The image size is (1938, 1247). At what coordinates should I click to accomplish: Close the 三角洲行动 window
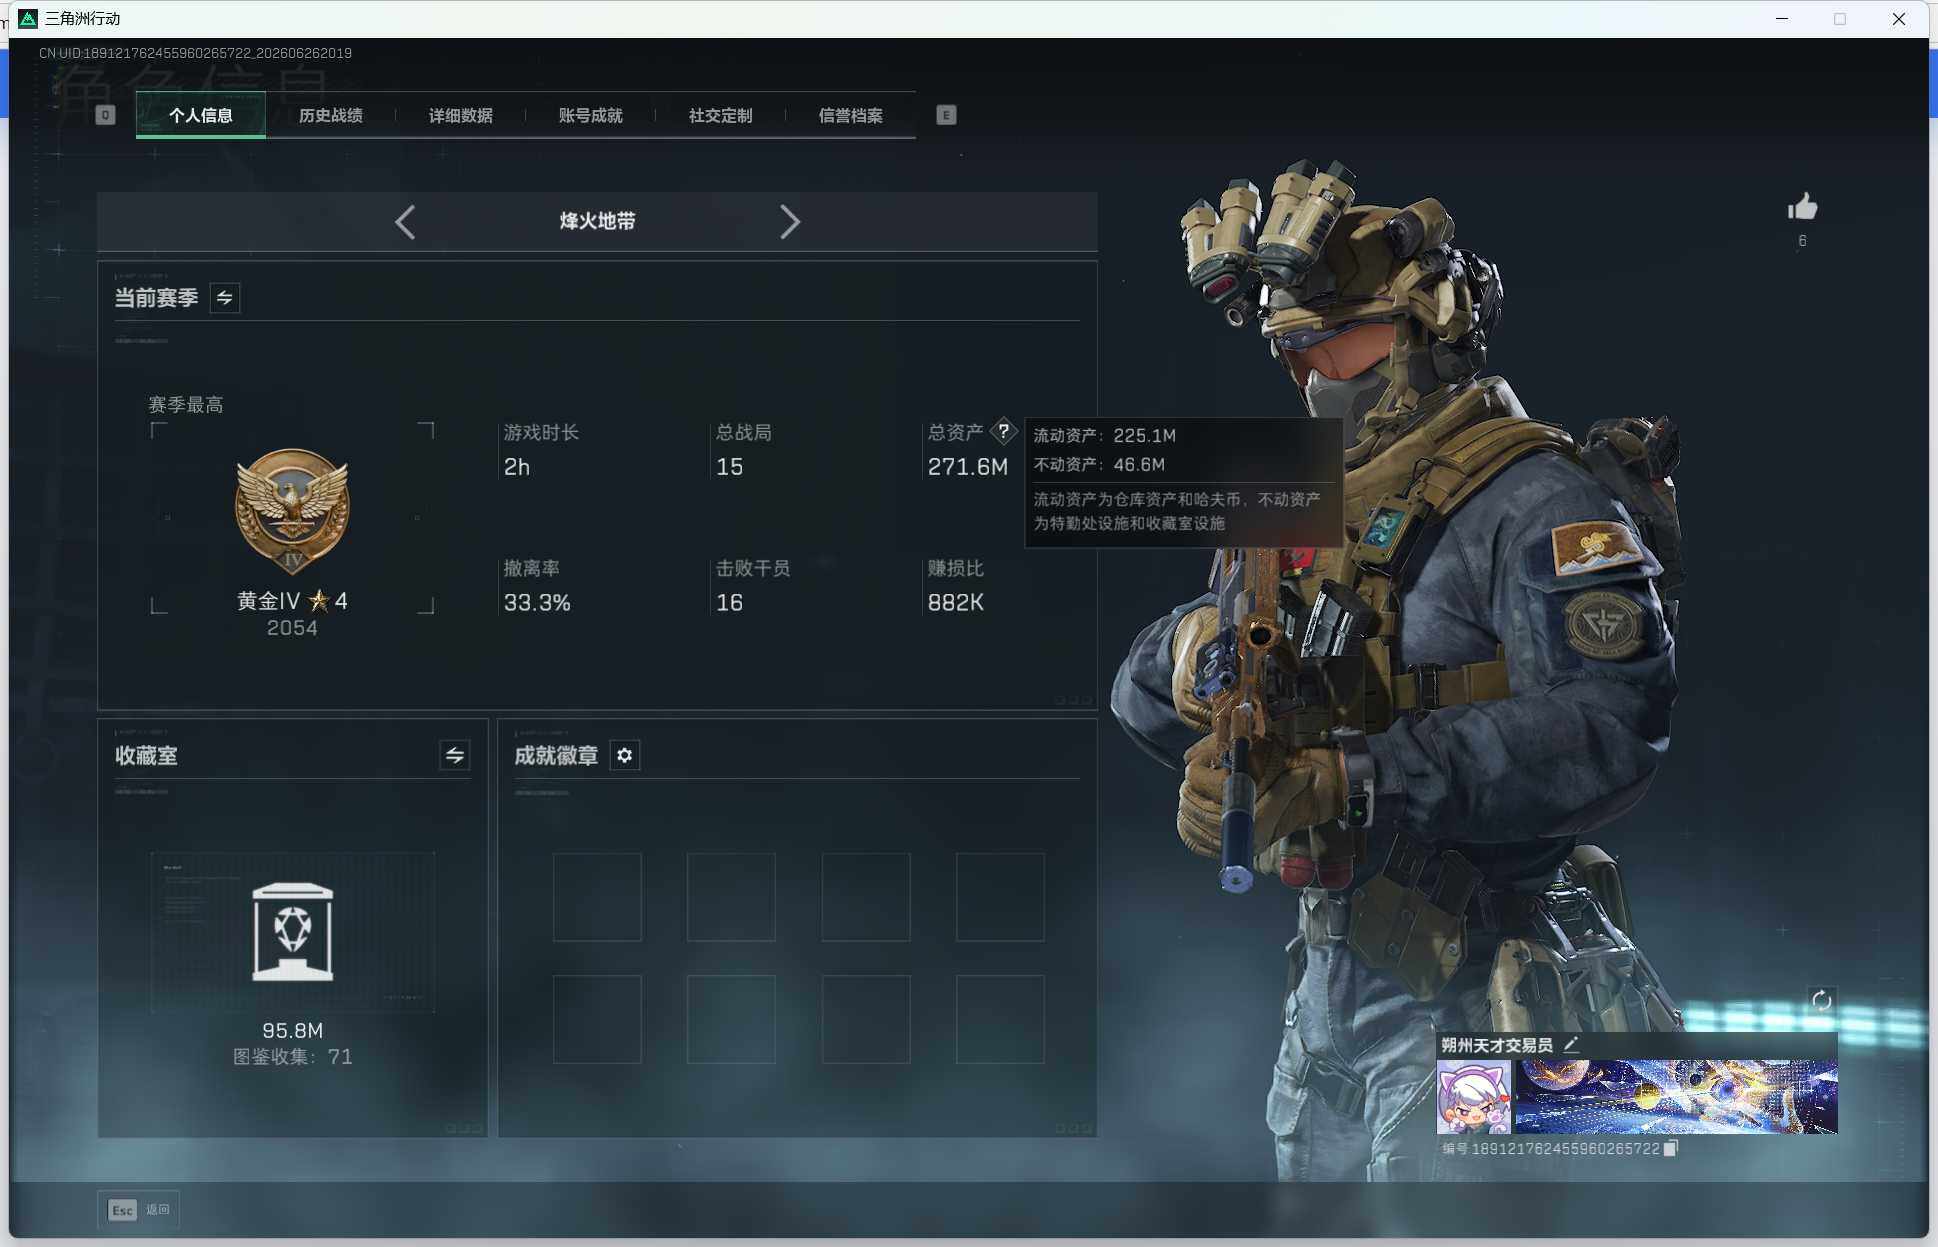1899,19
